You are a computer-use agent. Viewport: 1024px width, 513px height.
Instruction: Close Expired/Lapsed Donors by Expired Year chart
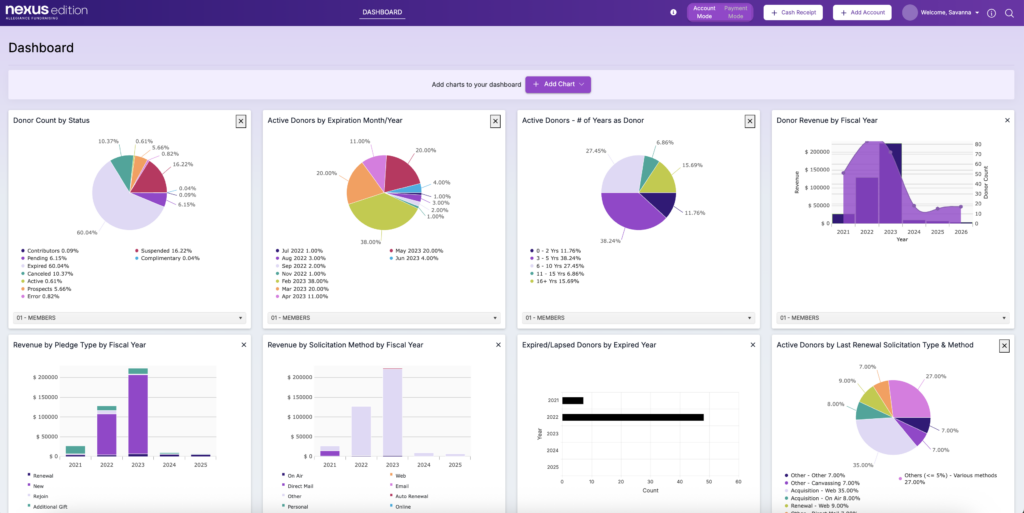[x=750, y=344]
